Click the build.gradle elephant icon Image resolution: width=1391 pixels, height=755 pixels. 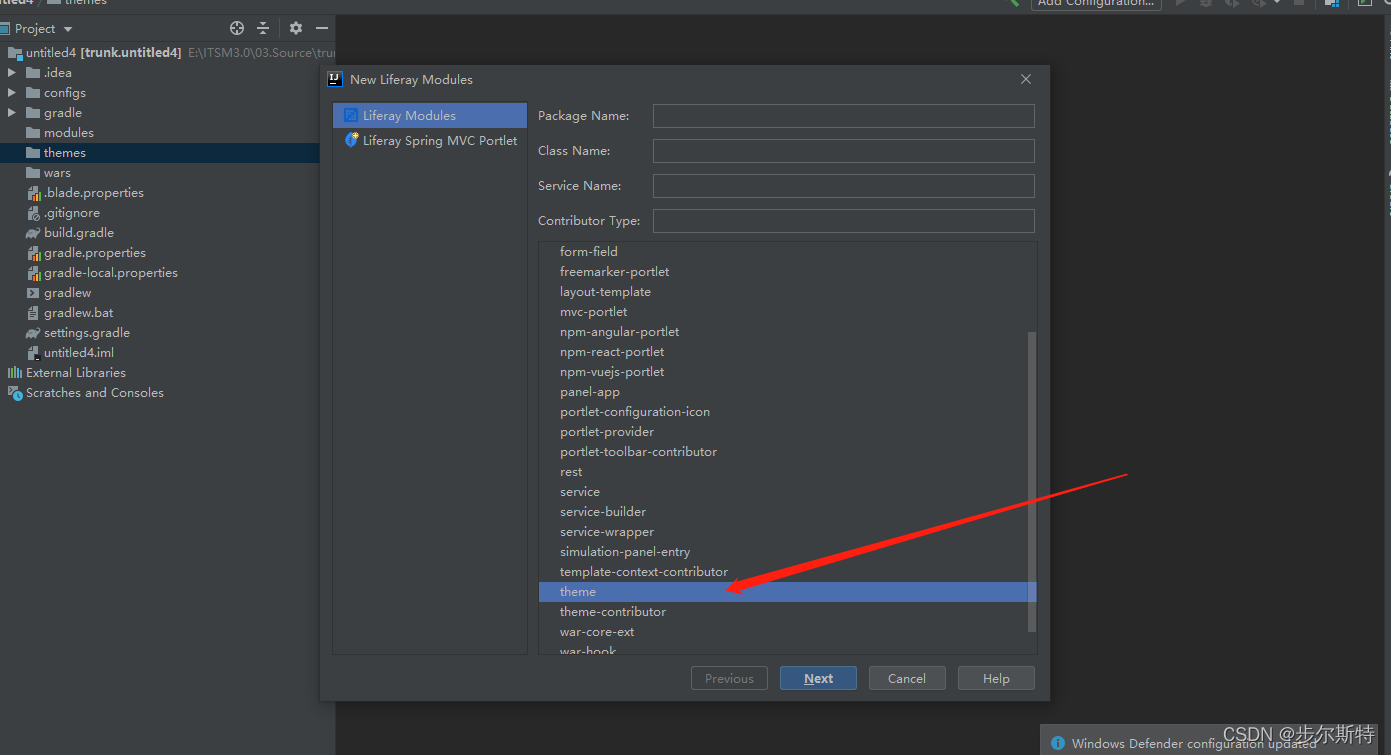(x=33, y=233)
